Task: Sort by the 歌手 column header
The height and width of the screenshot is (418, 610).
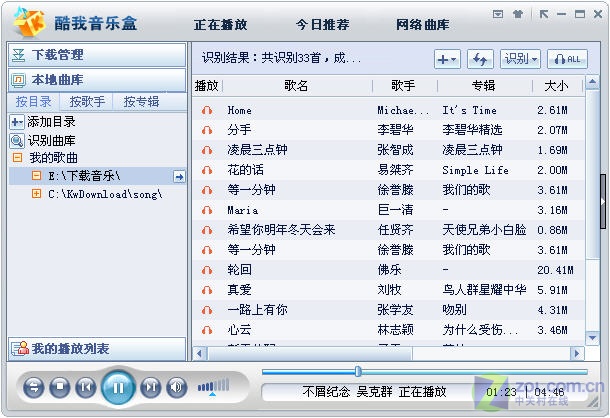Action: pos(403,86)
